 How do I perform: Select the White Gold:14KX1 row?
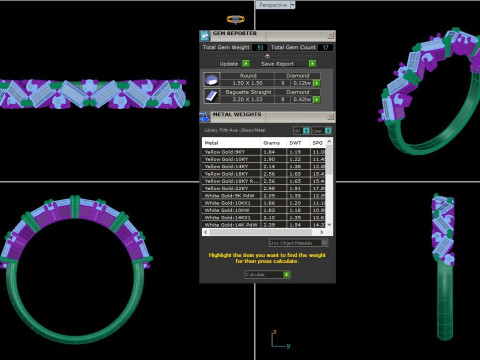tap(264, 218)
